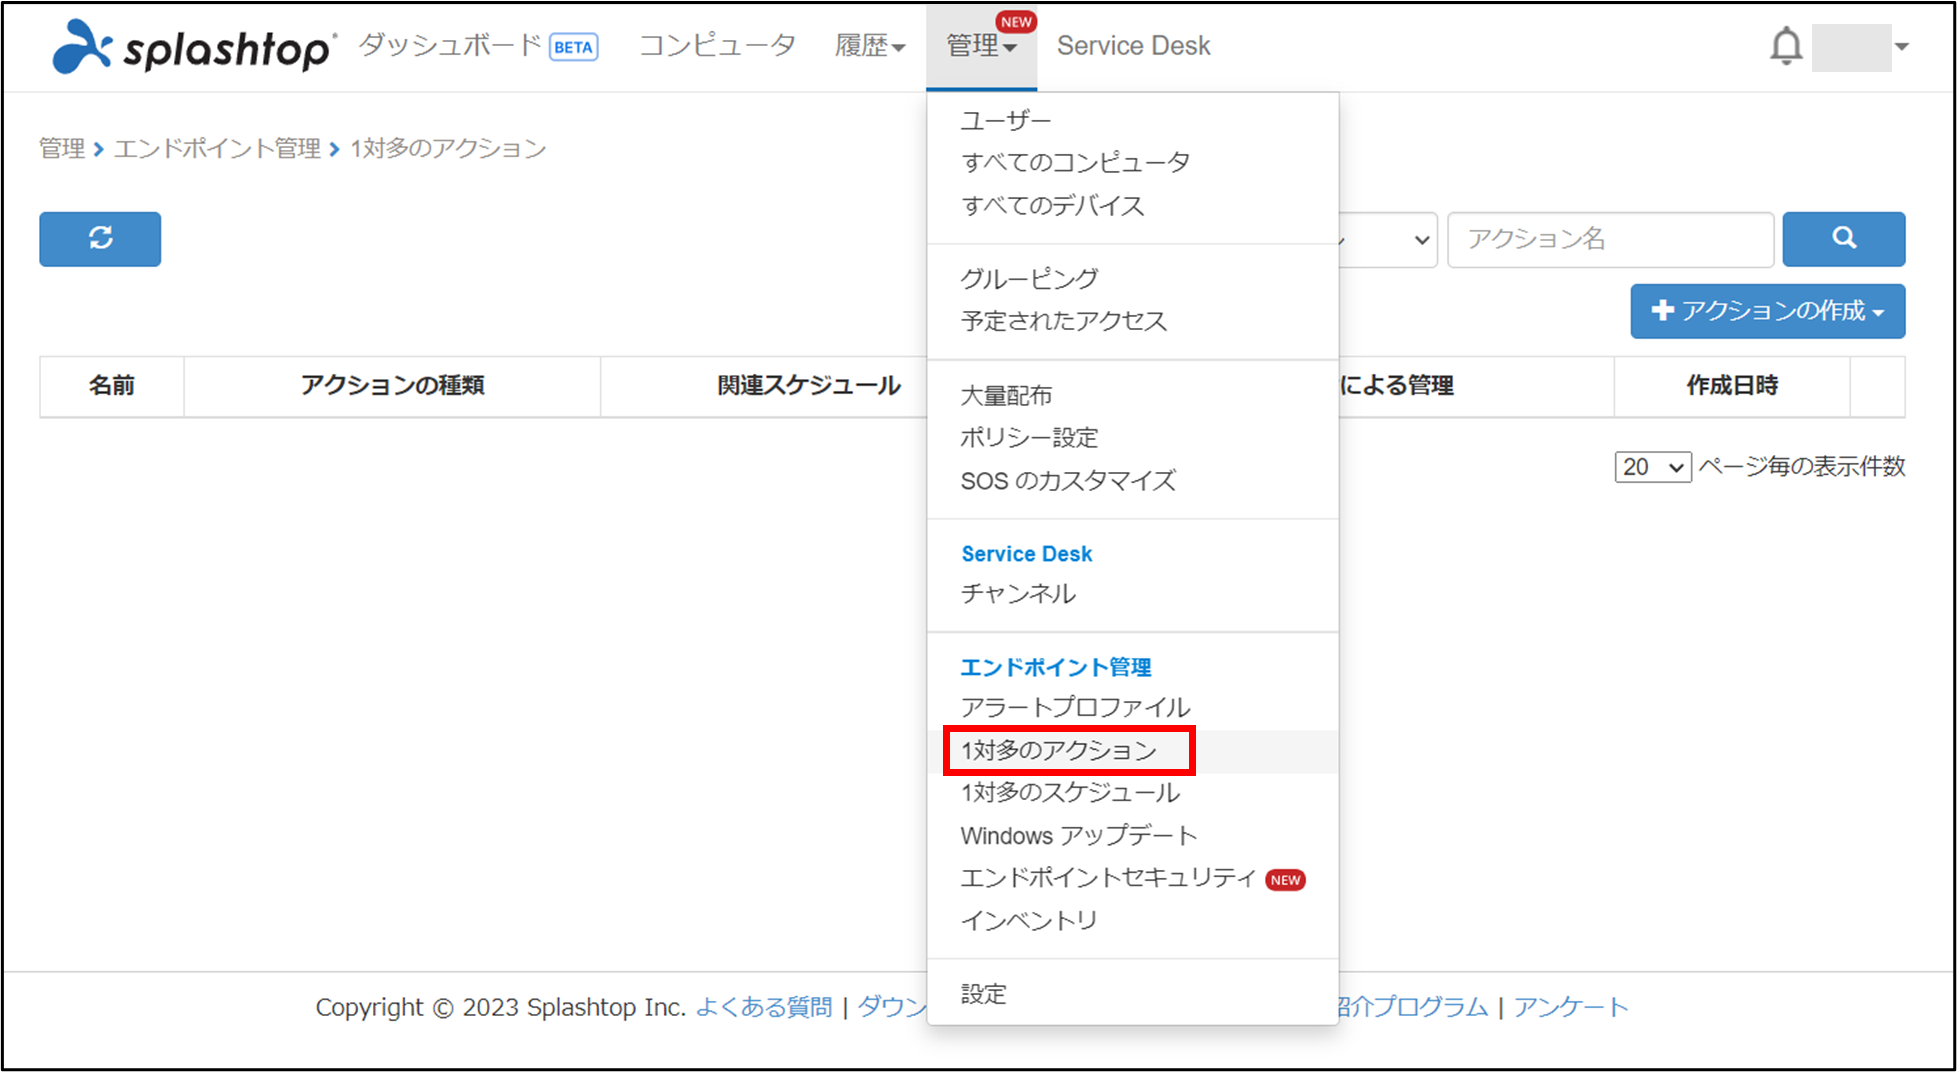Select SOS のカスタマイズ menu entry
The image size is (1957, 1072).
1068,481
